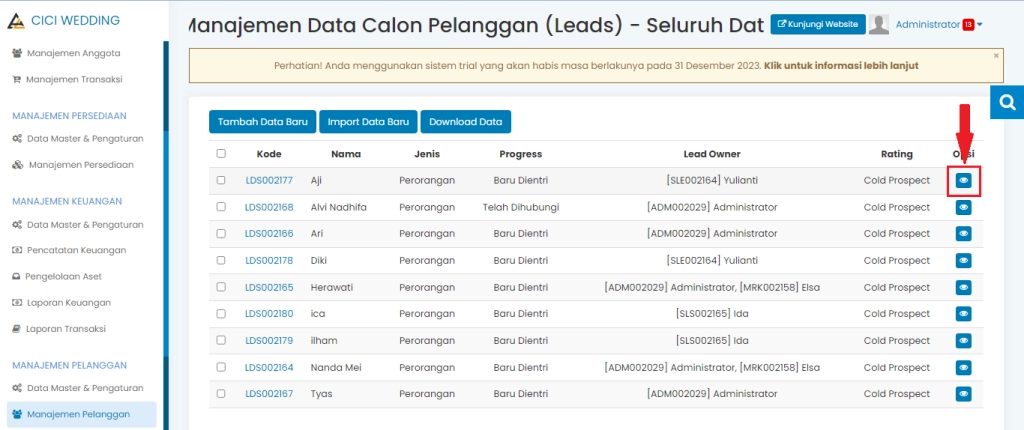
Task: Open lead code LDS002166
Action: tap(269, 234)
